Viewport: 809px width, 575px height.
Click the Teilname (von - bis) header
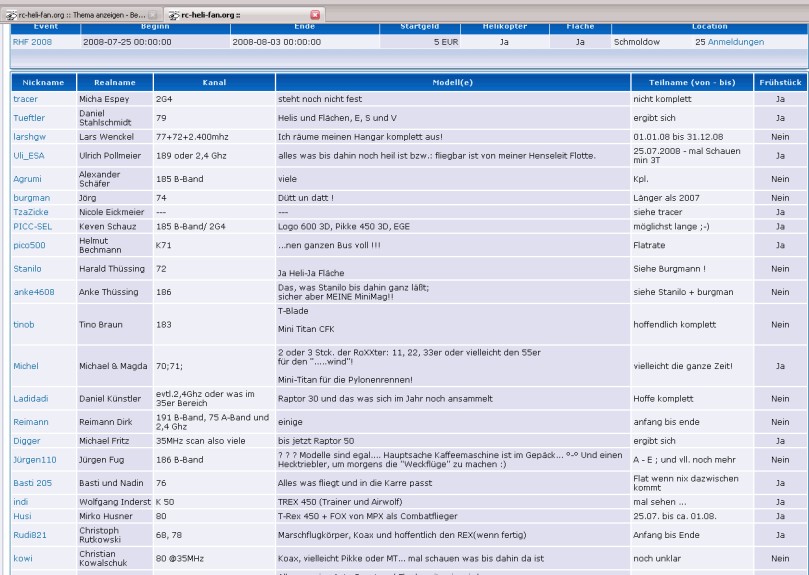692,82
